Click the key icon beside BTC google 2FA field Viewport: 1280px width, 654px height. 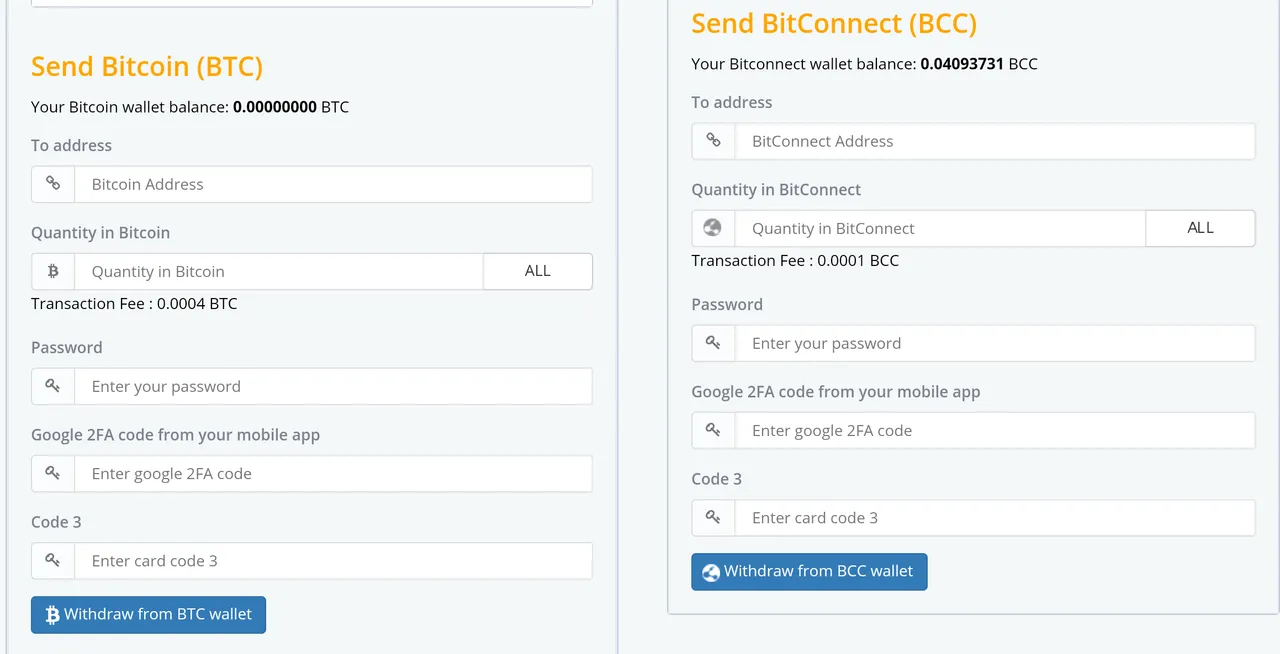53,473
